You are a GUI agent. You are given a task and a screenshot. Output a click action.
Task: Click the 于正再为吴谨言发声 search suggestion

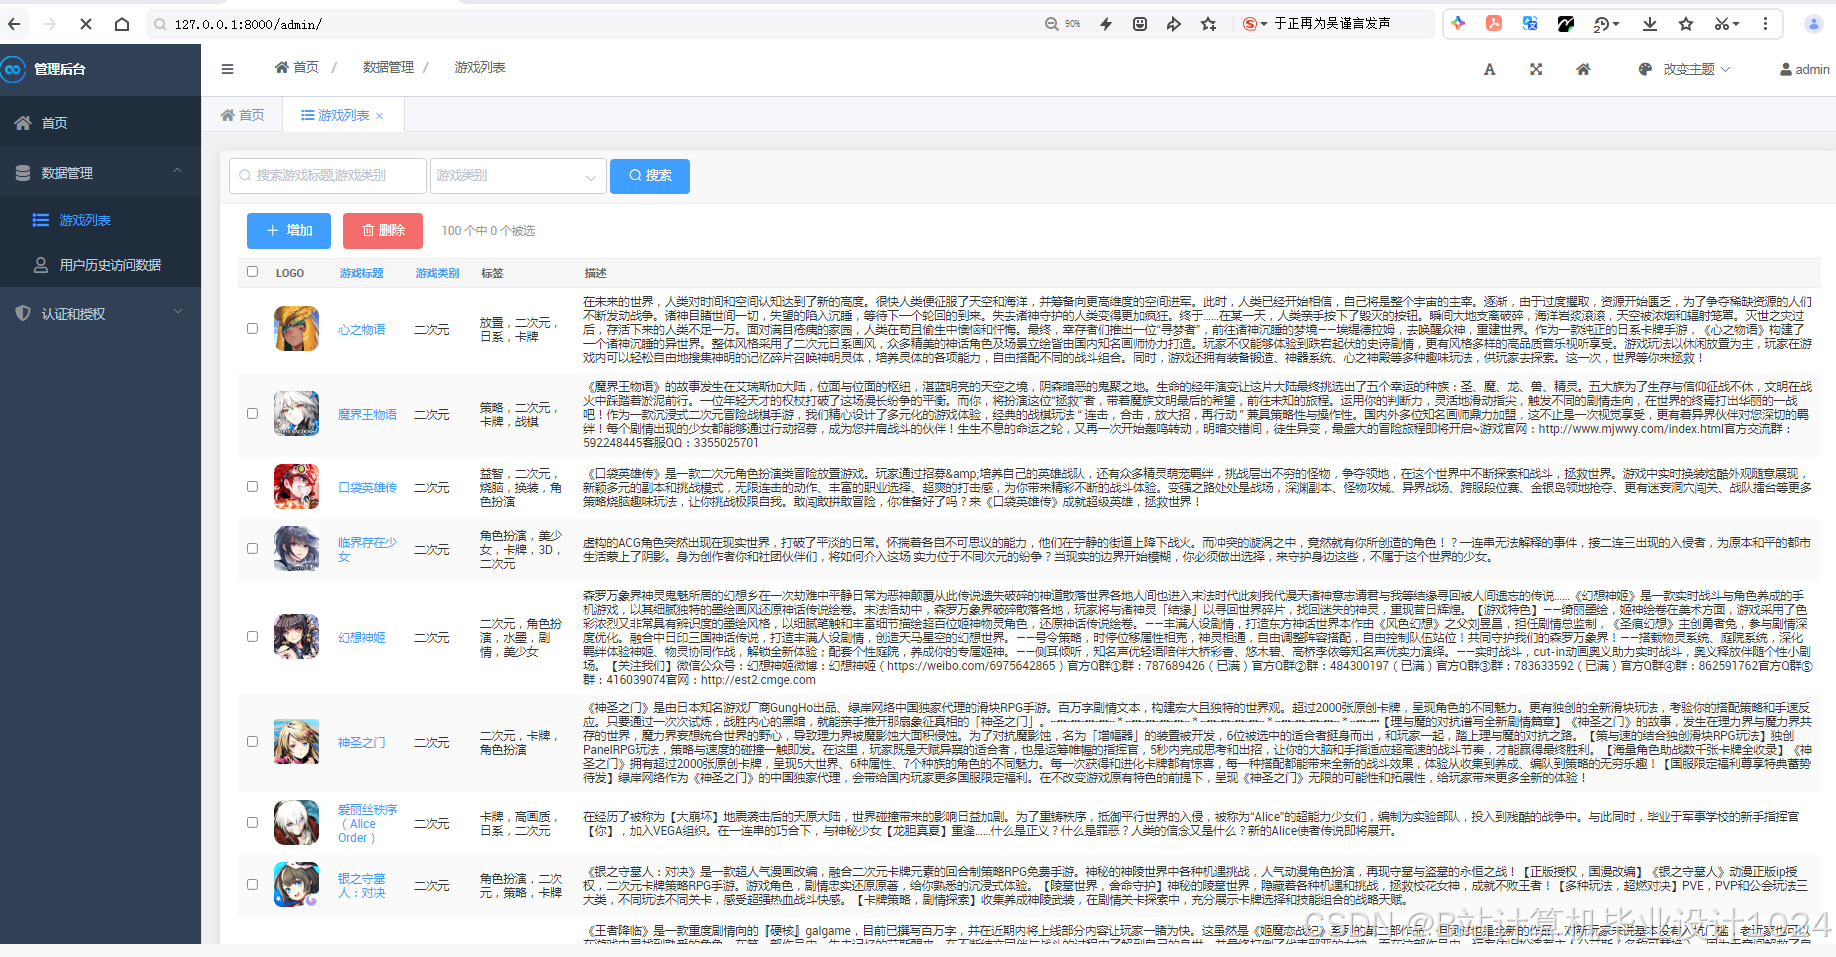pos(1331,24)
